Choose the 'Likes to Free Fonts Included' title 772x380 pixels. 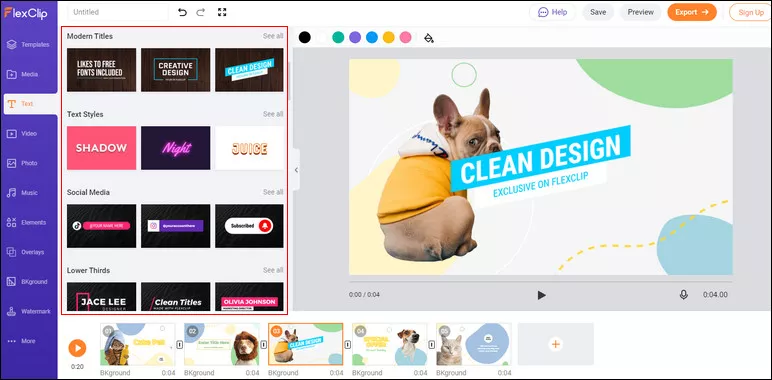tap(101, 70)
